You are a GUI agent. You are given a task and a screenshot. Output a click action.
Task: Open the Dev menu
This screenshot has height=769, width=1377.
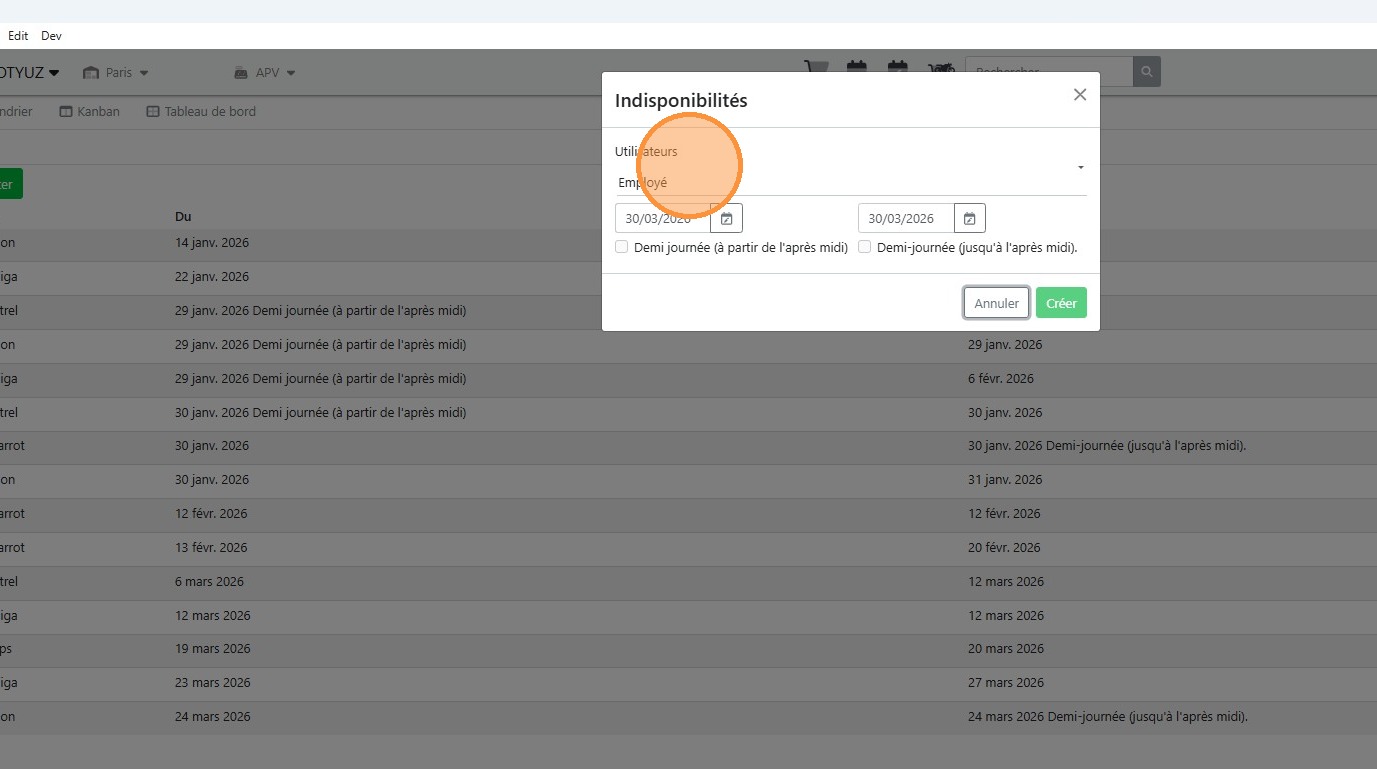coord(51,36)
